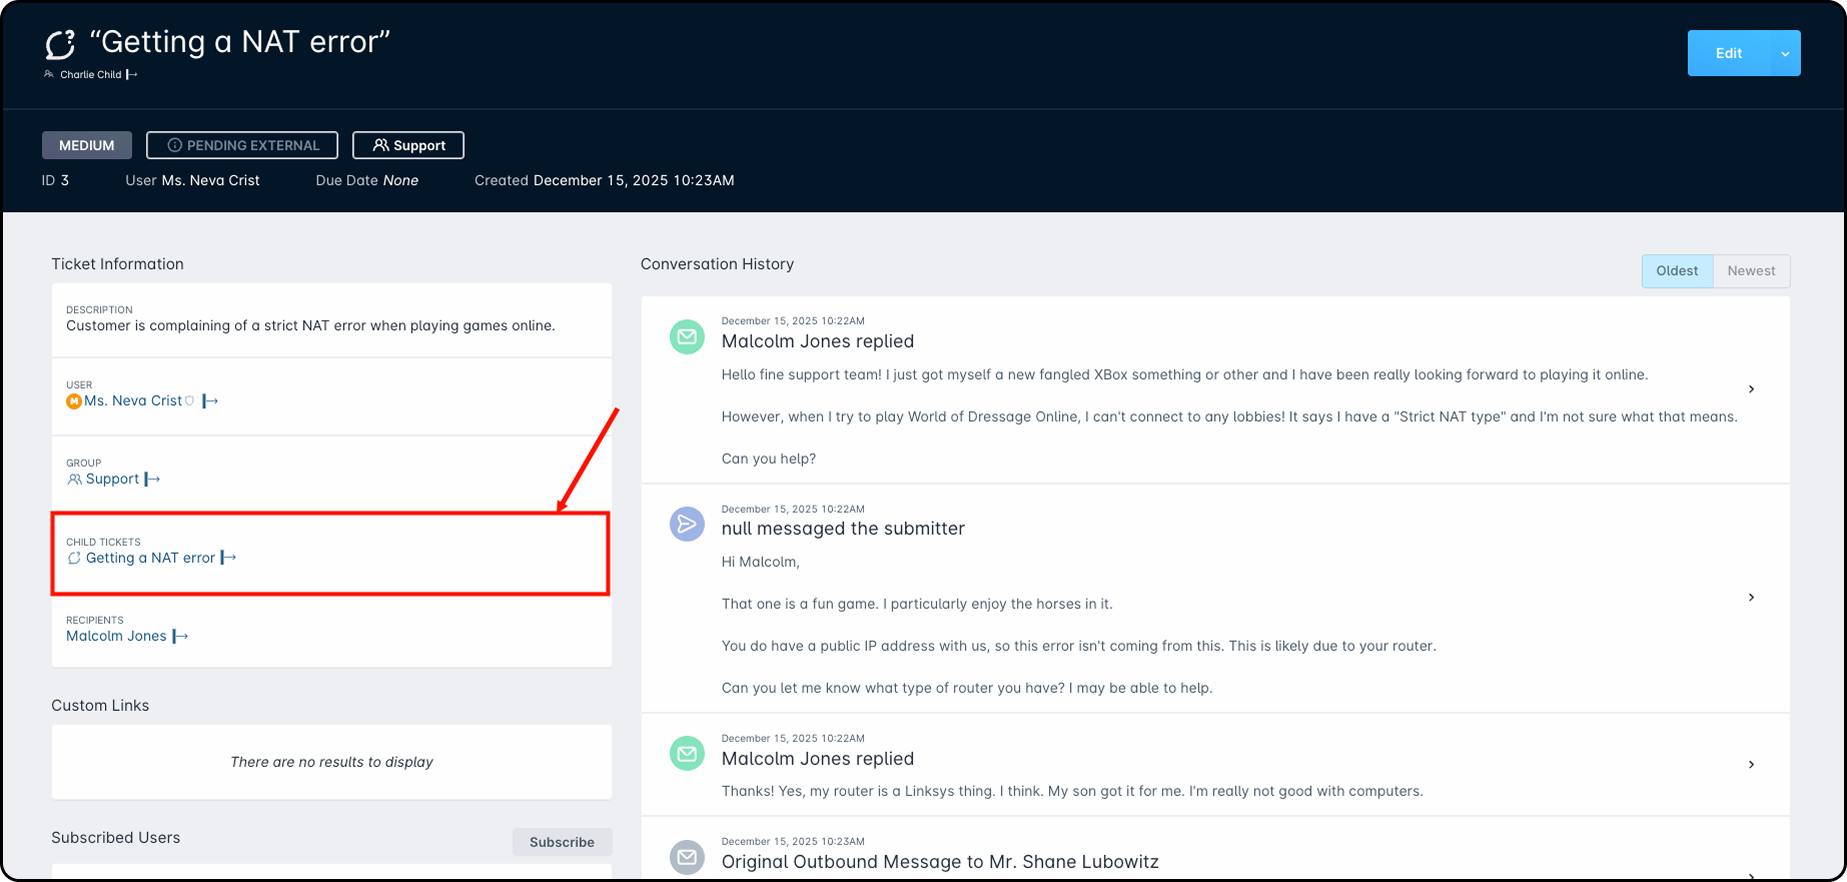The image size is (1847, 882).
Task: Open the 'Getting a NAT error' child ticket link
Action: point(150,558)
